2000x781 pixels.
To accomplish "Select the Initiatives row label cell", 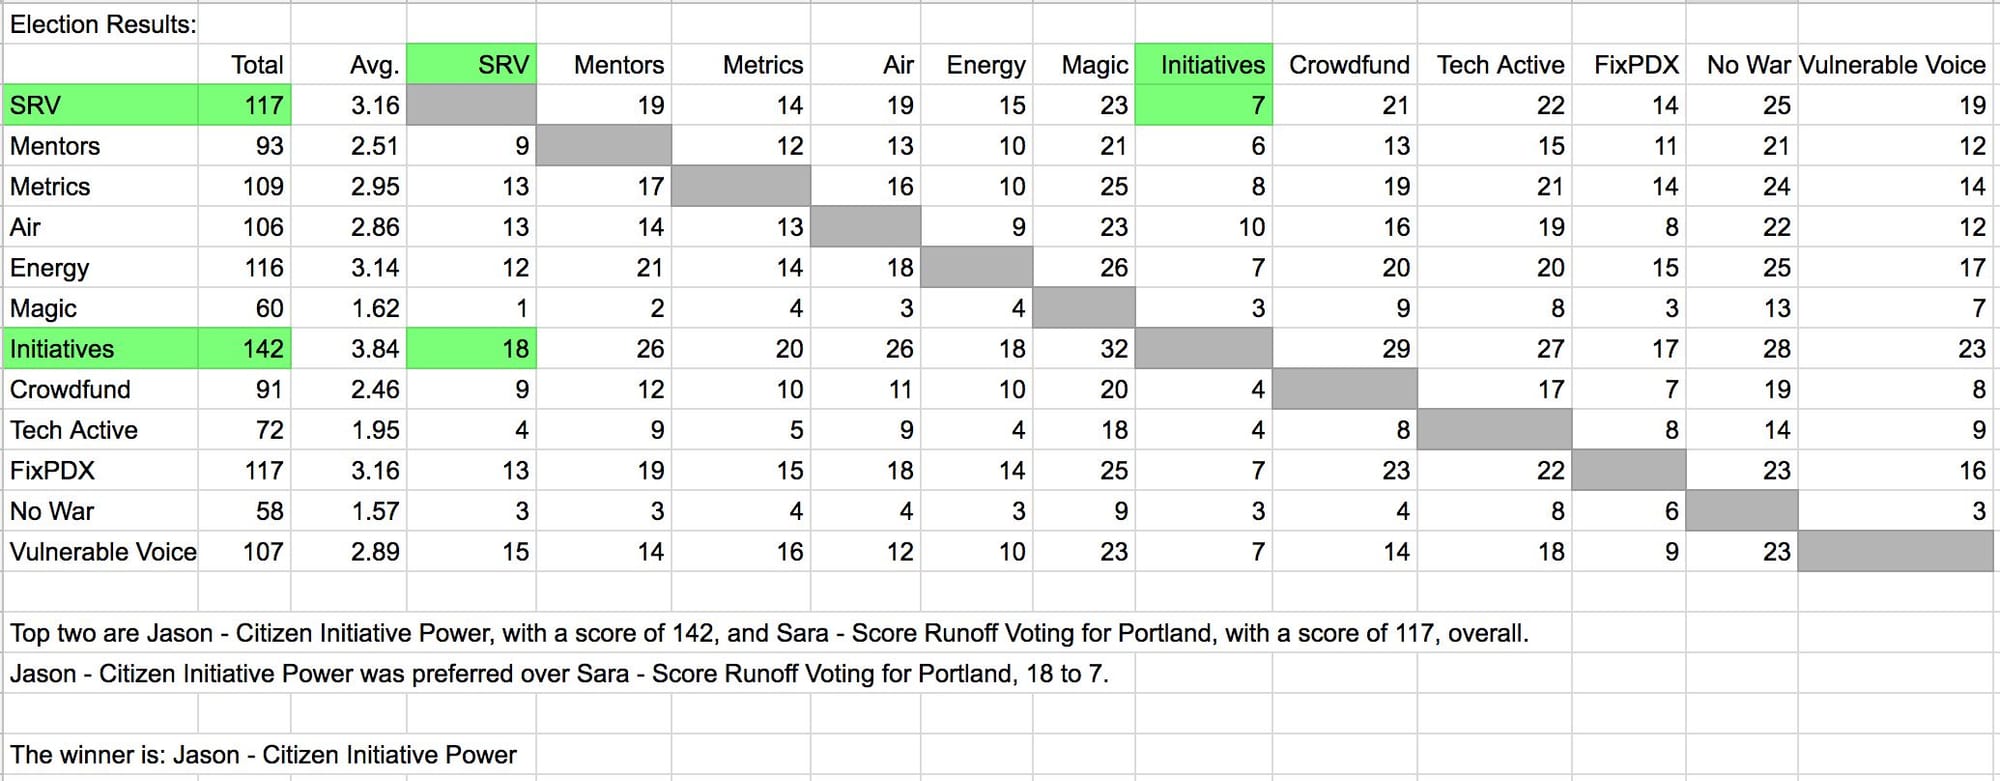I will pos(100,349).
